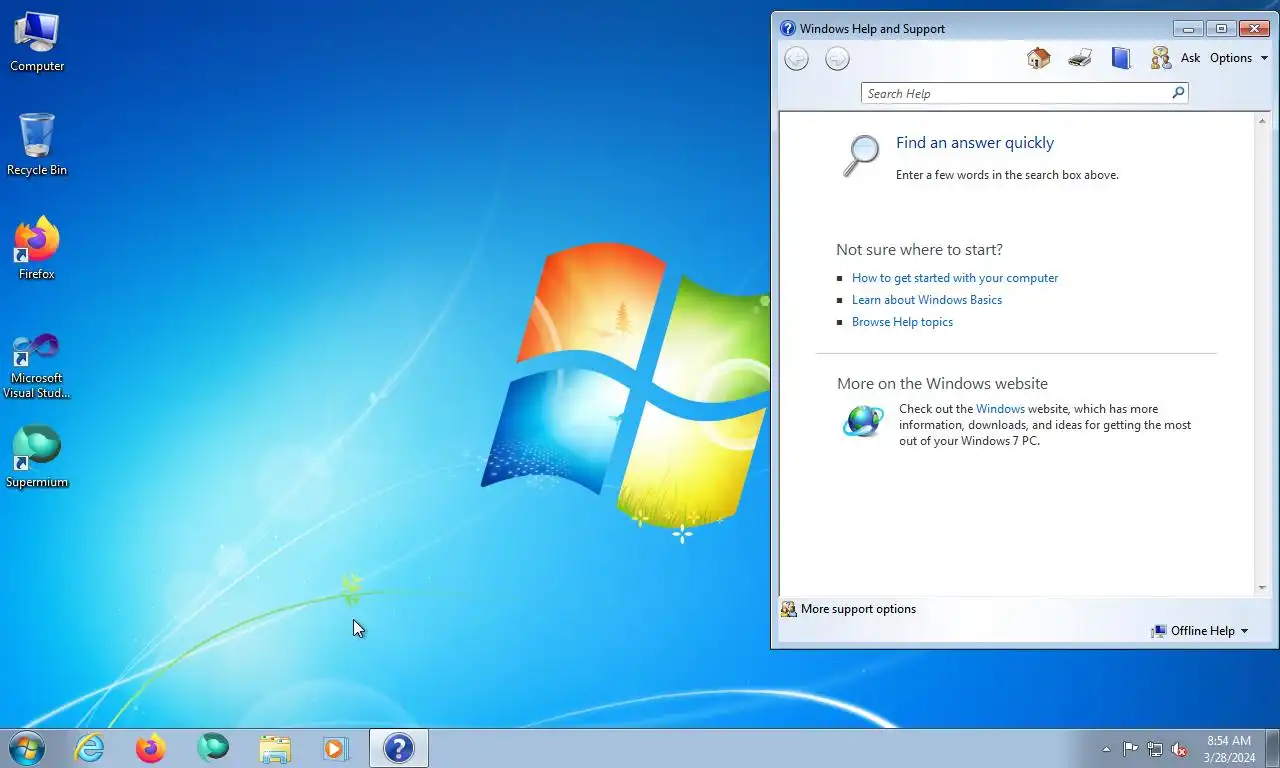Click the globe icon beside Windows website text
The height and width of the screenshot is (768, 1280).
(x=863, y=420)
